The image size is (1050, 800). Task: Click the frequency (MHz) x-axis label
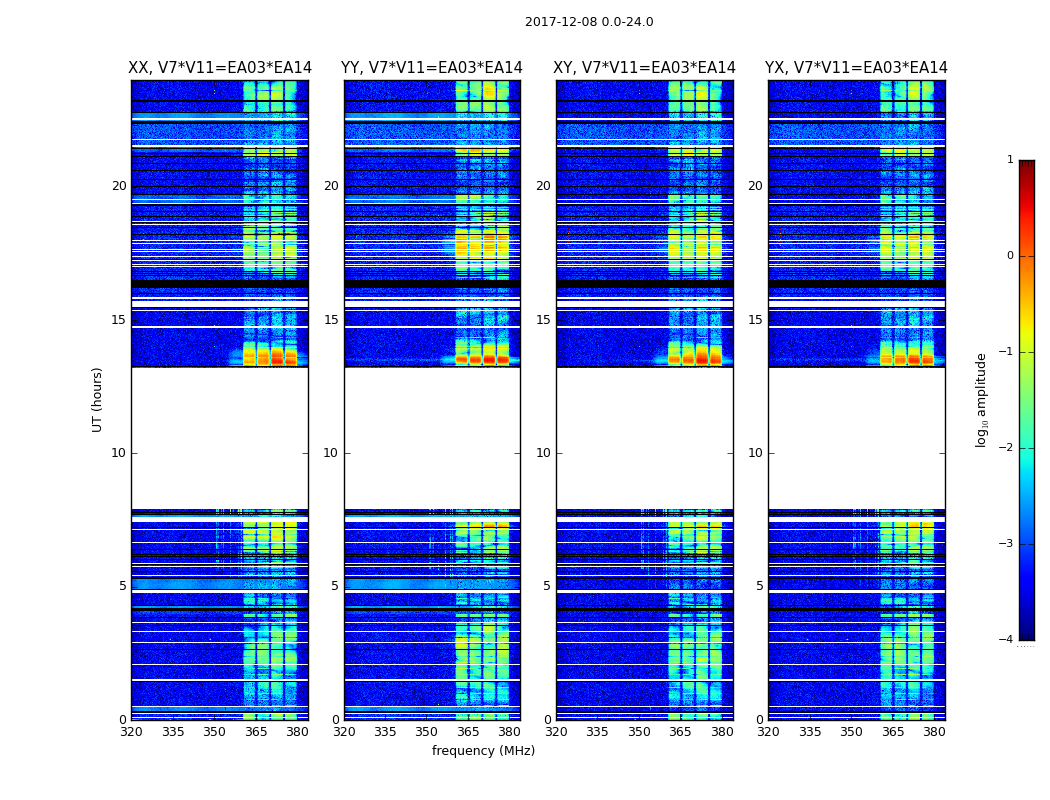pos(483,750)
